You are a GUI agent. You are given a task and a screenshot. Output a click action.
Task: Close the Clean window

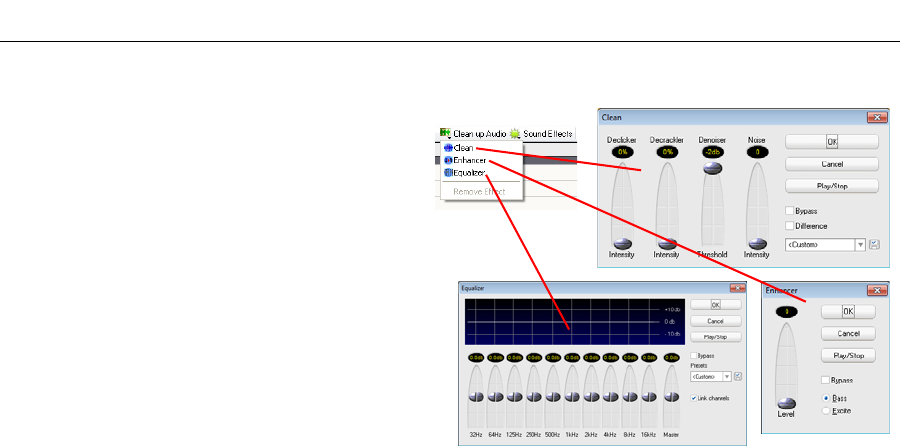pyautogui.click(x=877, y=118)
